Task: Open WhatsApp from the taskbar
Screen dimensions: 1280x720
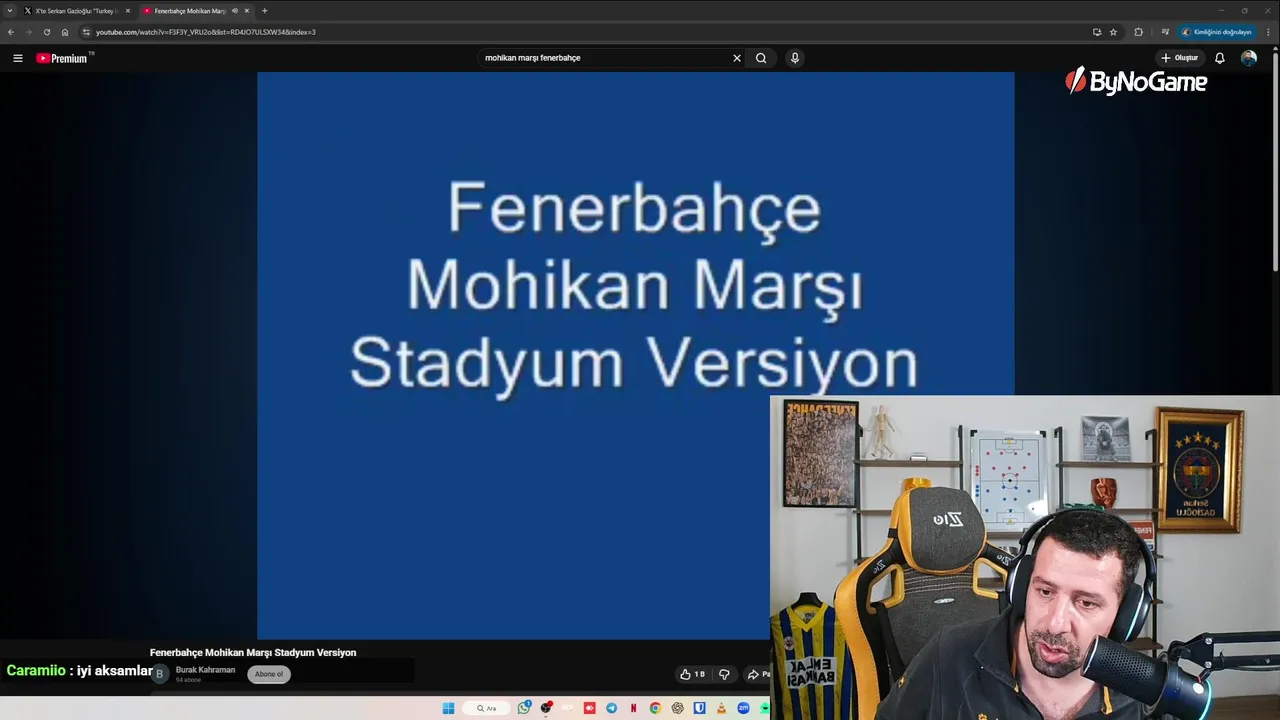Action: pos(524,708)
